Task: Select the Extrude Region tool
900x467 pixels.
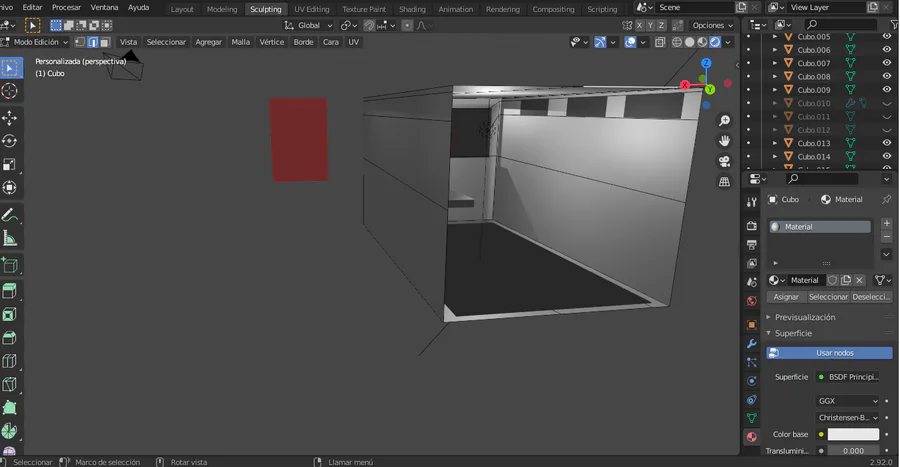Action: tap(10, 291)
